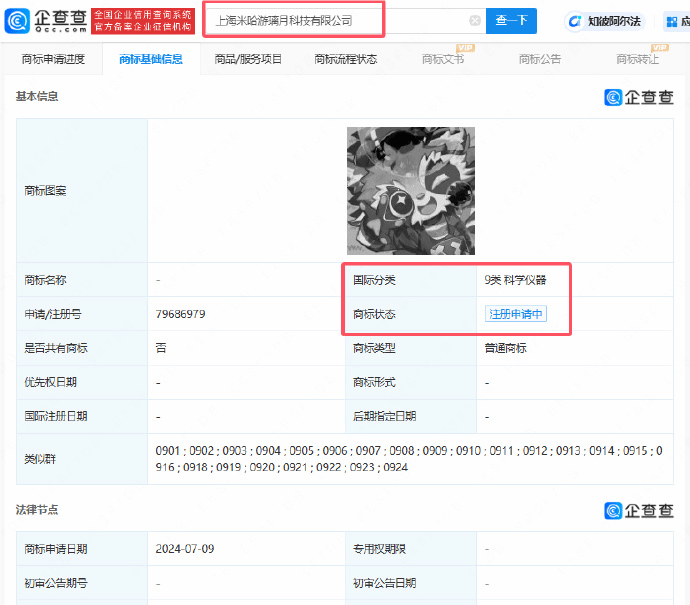Viewport: 690px width, 605px height.
Task: Select the 商标基础信息 tab
Action: pos(151,60)
